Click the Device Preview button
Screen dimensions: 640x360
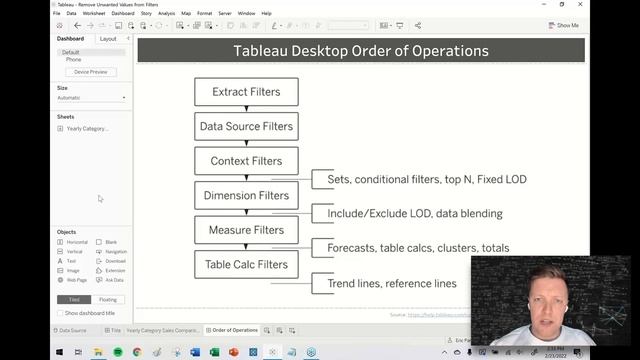click(x=91, y=72)
